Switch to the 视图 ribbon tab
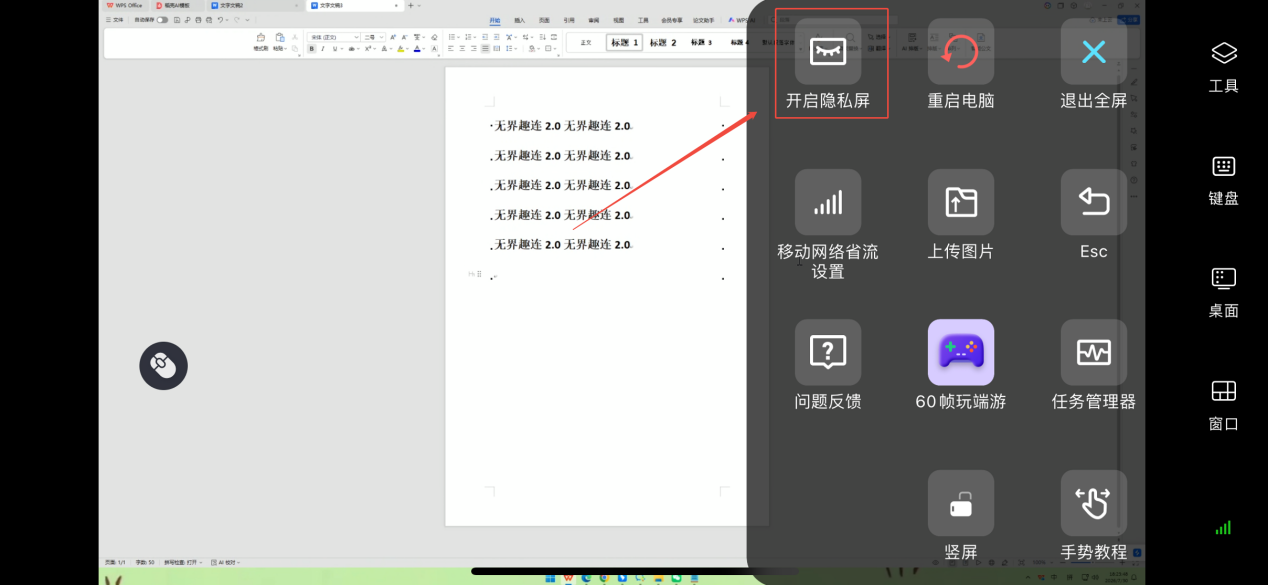1268x585 pixels. tap(618, 20)
